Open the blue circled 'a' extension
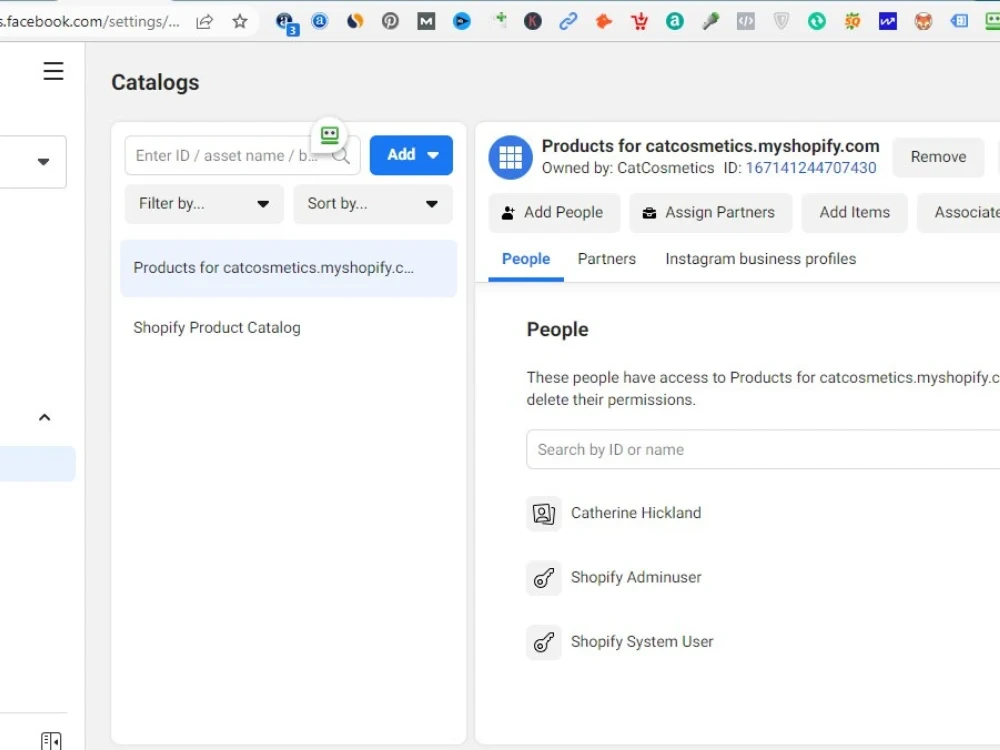 click(x=320, y=22)
